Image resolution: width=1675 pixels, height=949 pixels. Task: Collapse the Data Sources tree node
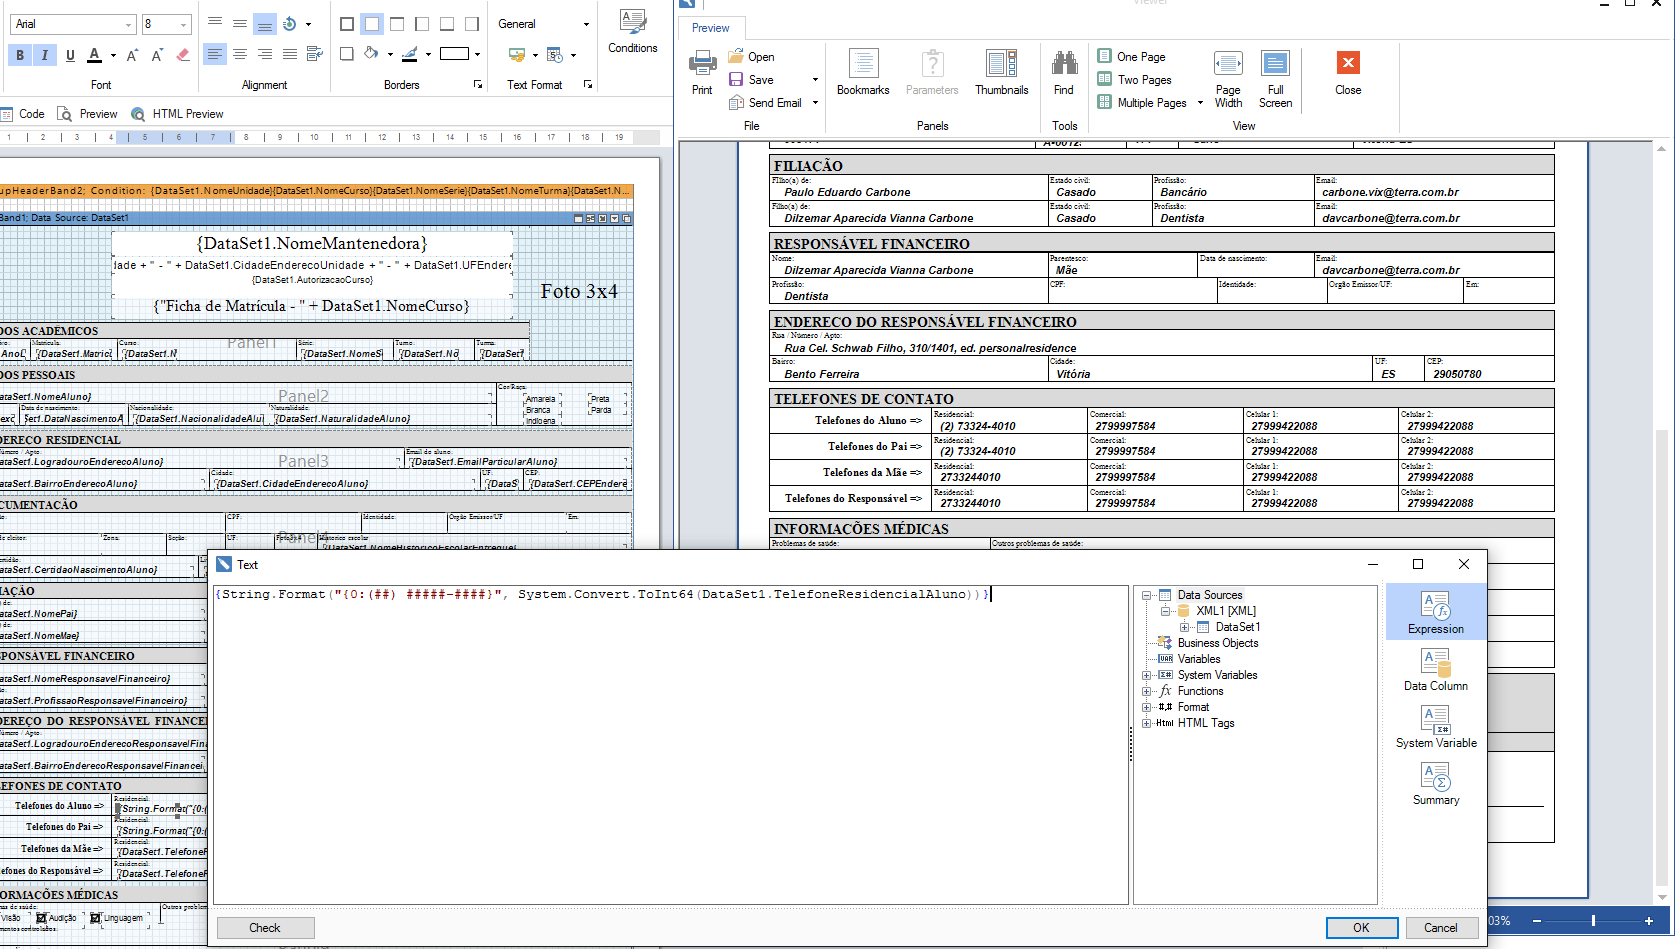click(x=1147, y=595)
